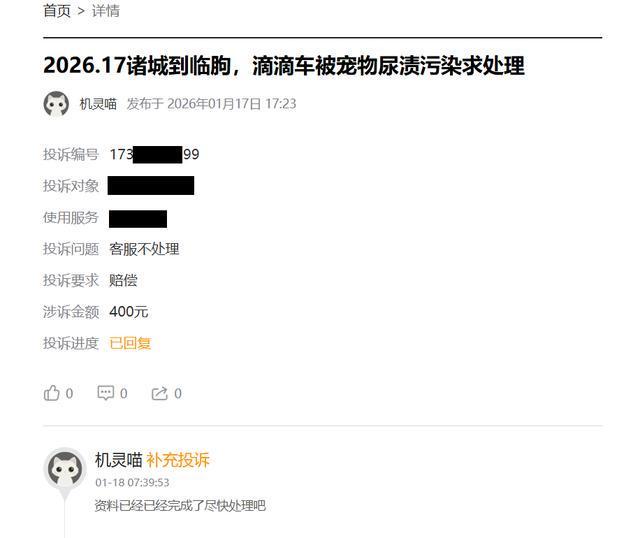Click the 补充投诉 label
The height and width of the screenshot is (538, 640).
(178, 460)
